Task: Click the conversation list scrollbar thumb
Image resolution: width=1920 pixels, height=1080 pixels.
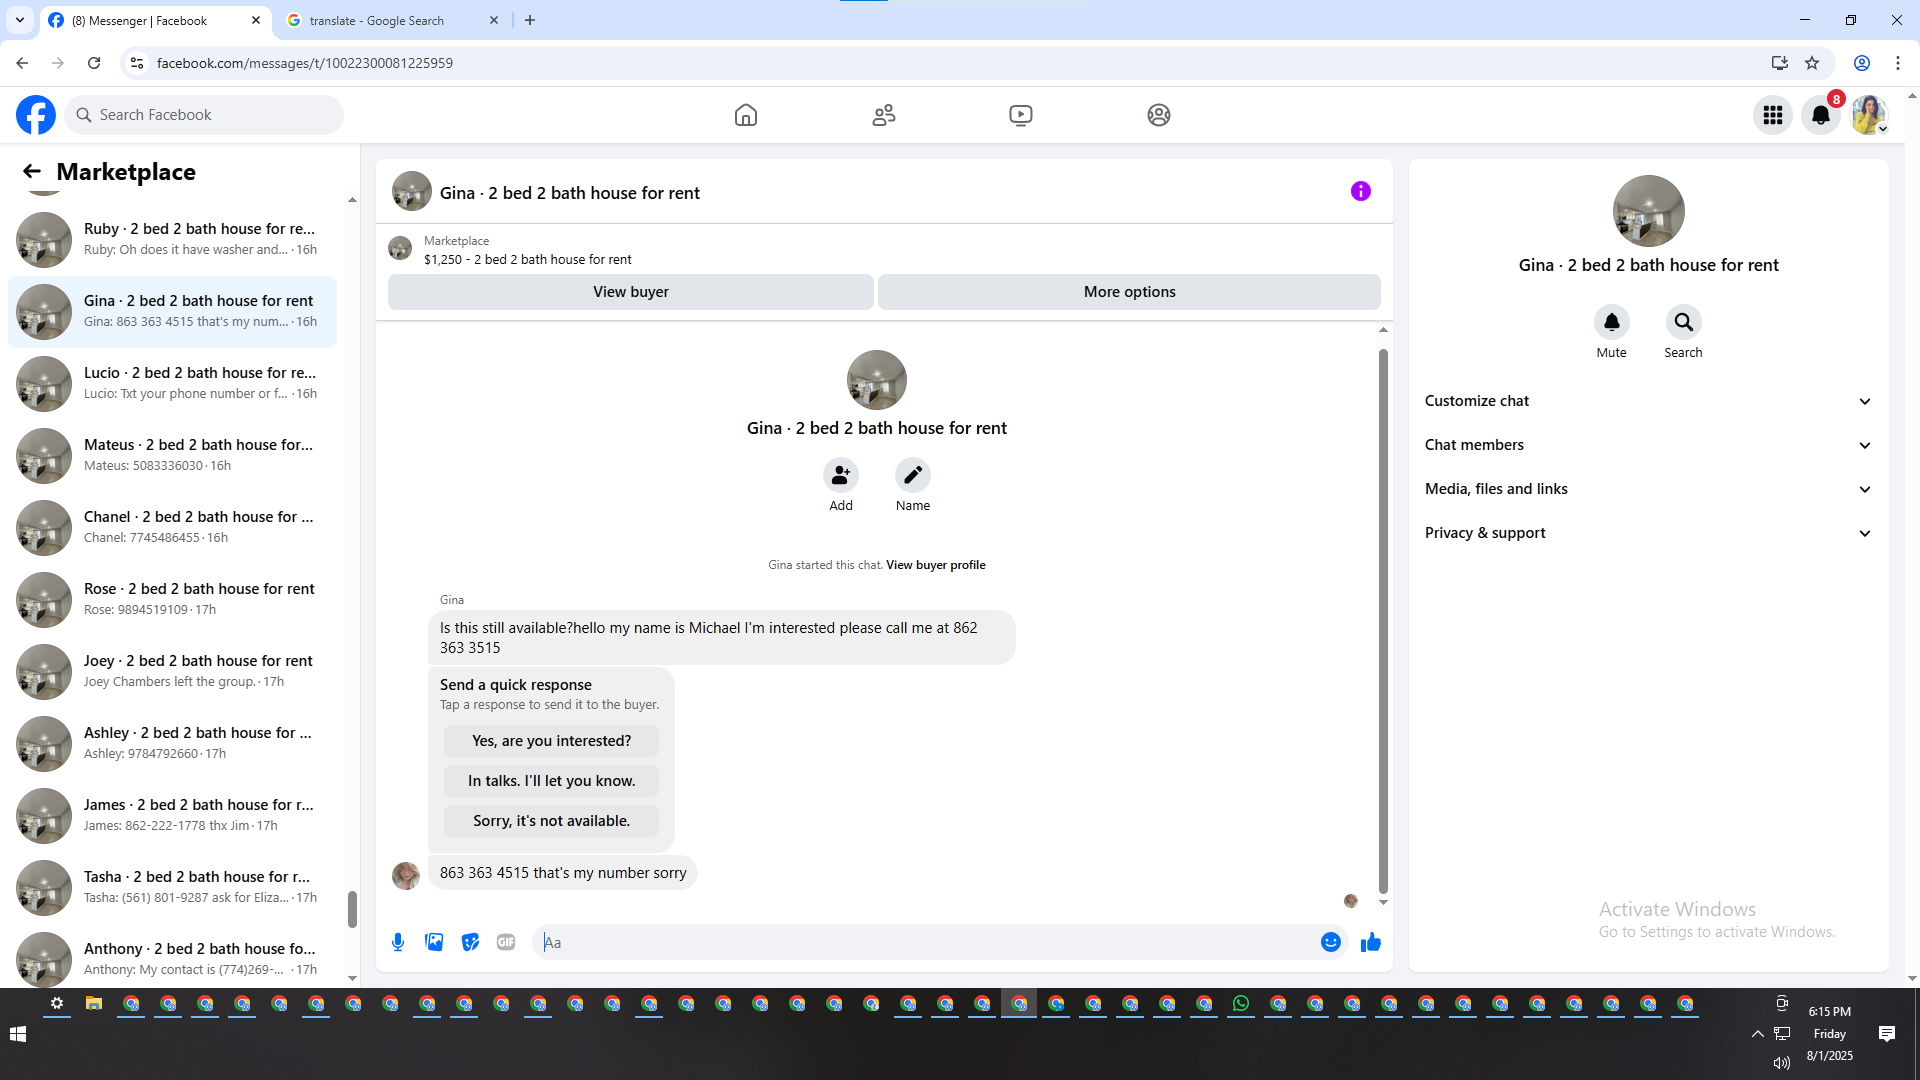Action: click(352, 909)
